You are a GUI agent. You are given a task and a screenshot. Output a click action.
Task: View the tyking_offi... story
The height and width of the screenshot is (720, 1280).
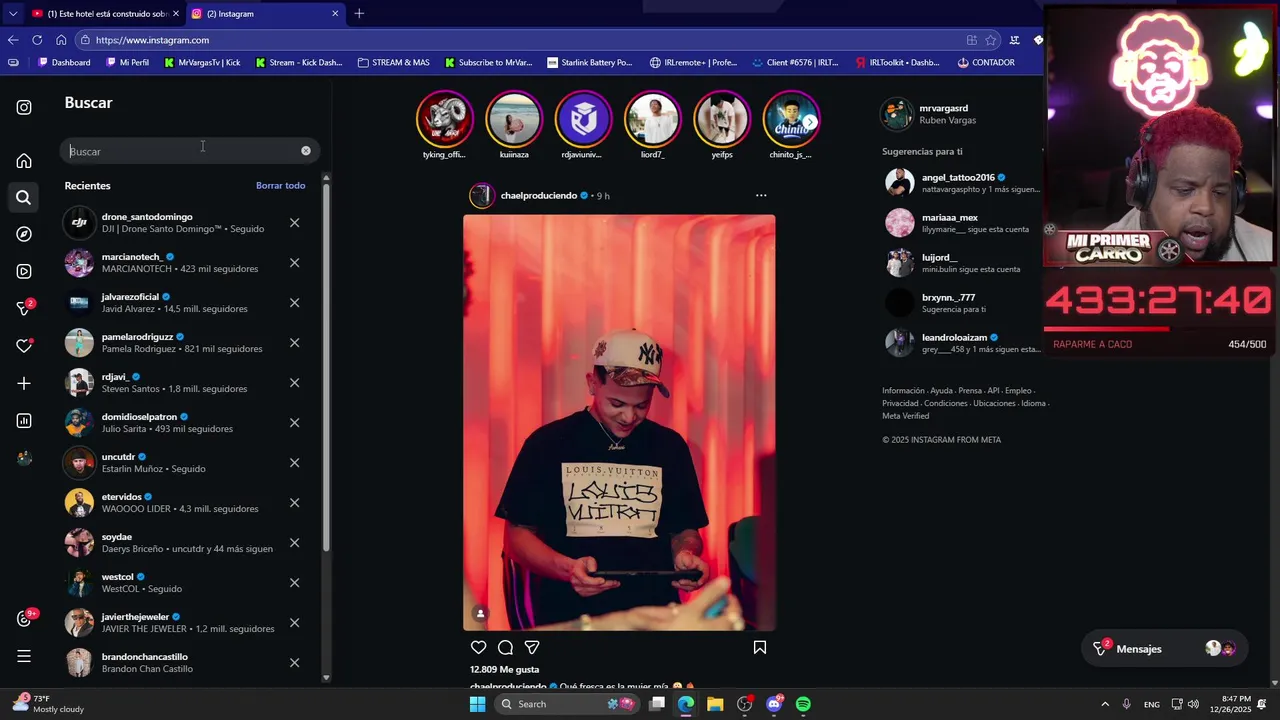[444, 120]
